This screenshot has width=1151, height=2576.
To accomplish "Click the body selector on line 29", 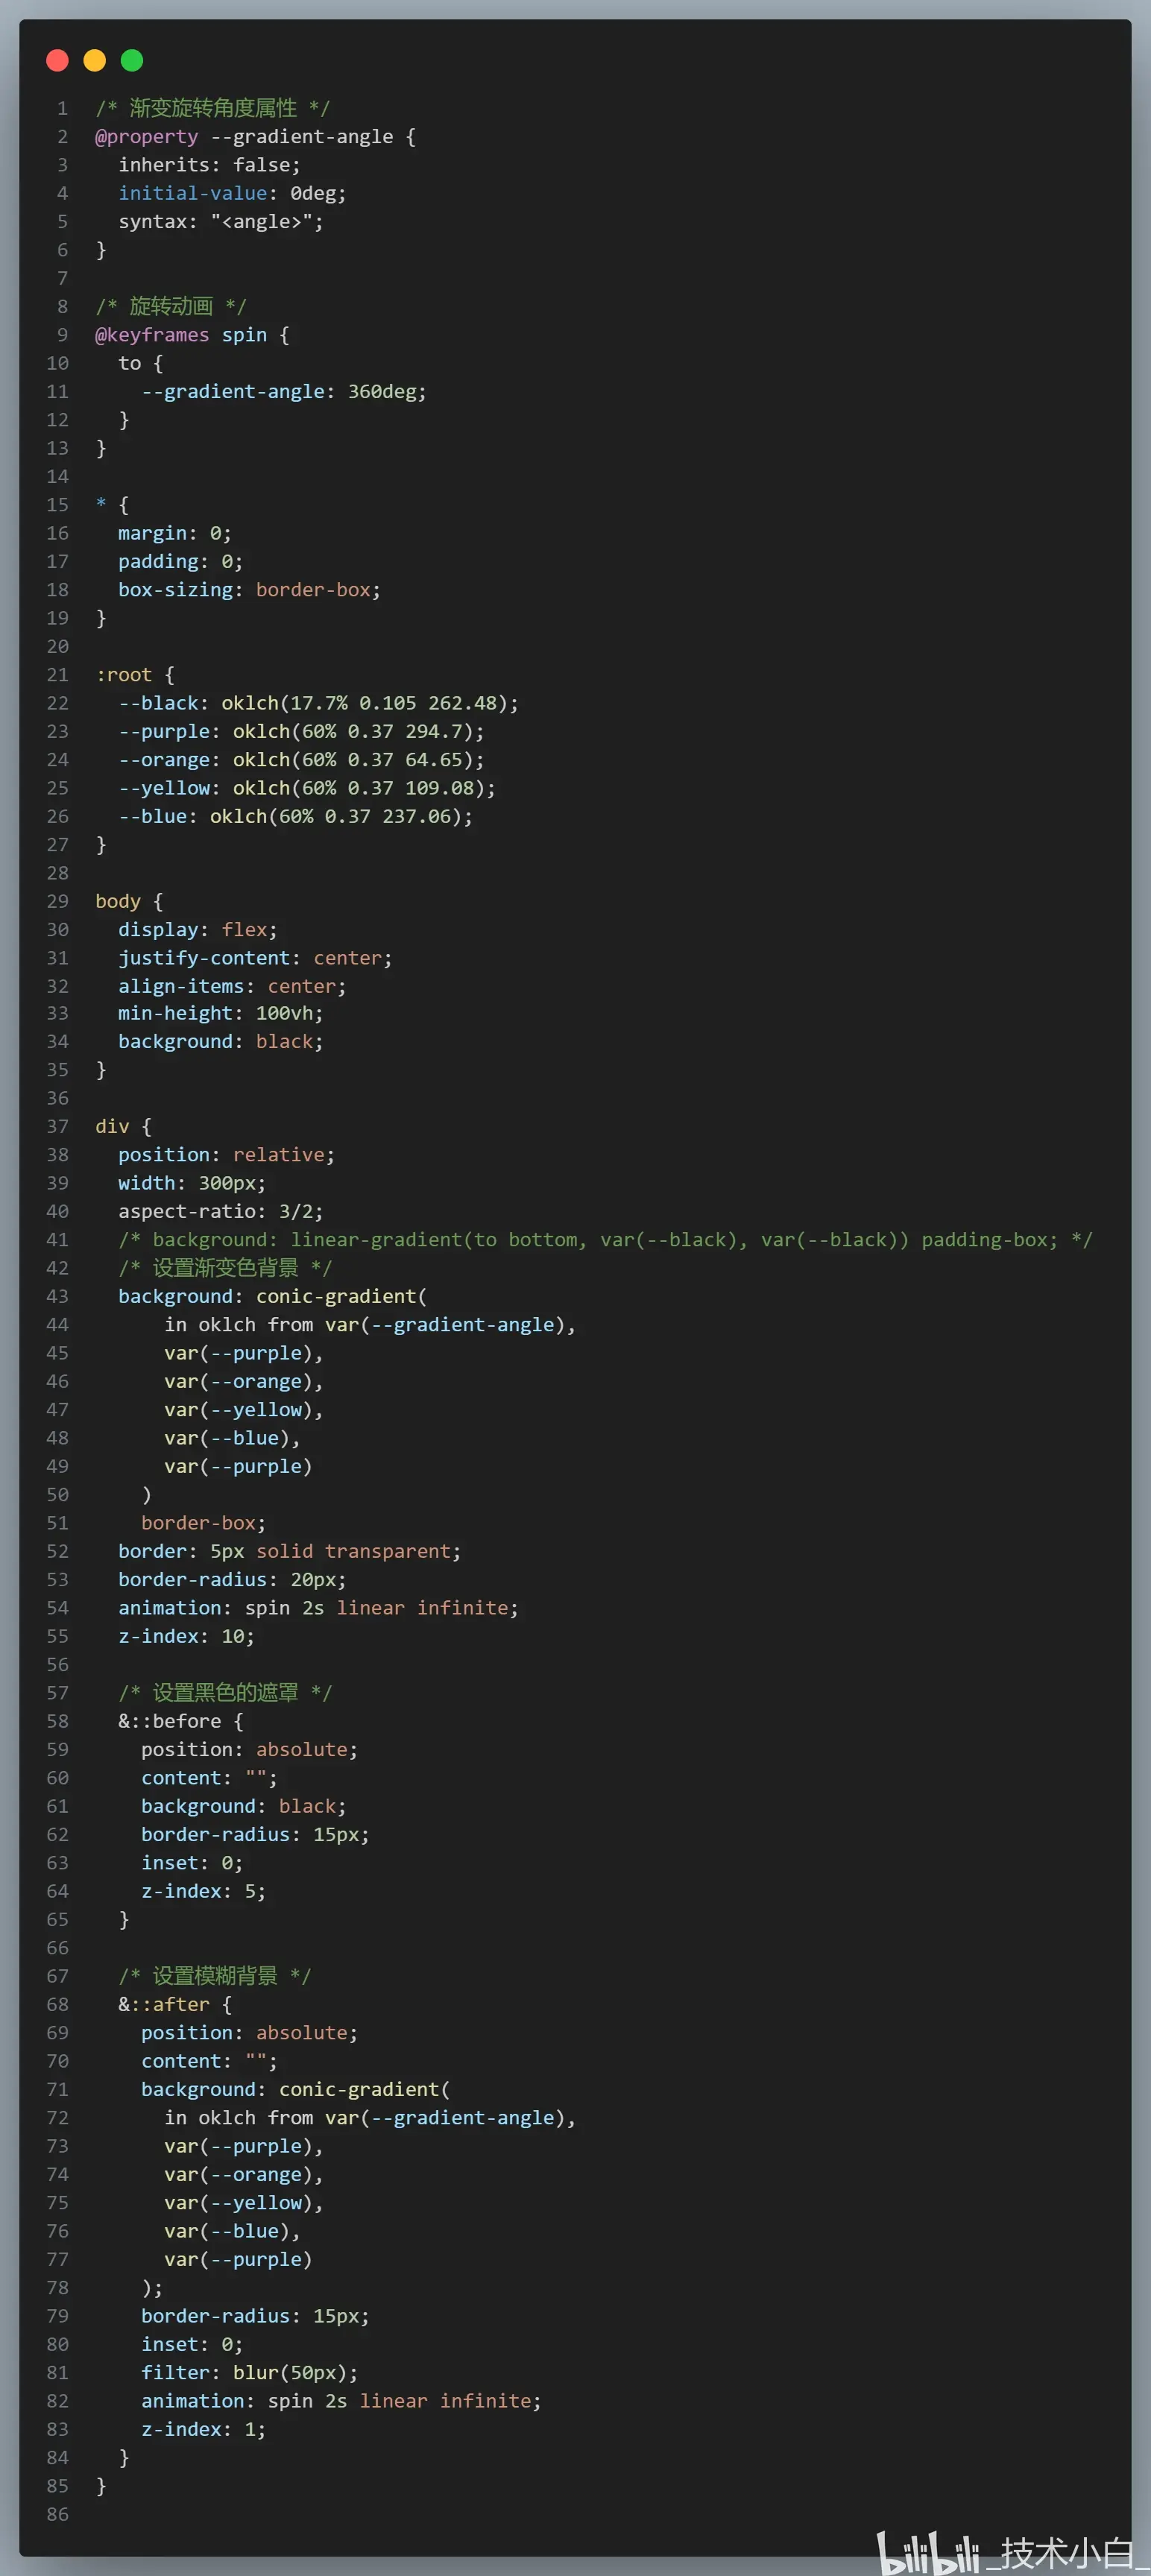I will pos(118,901).
